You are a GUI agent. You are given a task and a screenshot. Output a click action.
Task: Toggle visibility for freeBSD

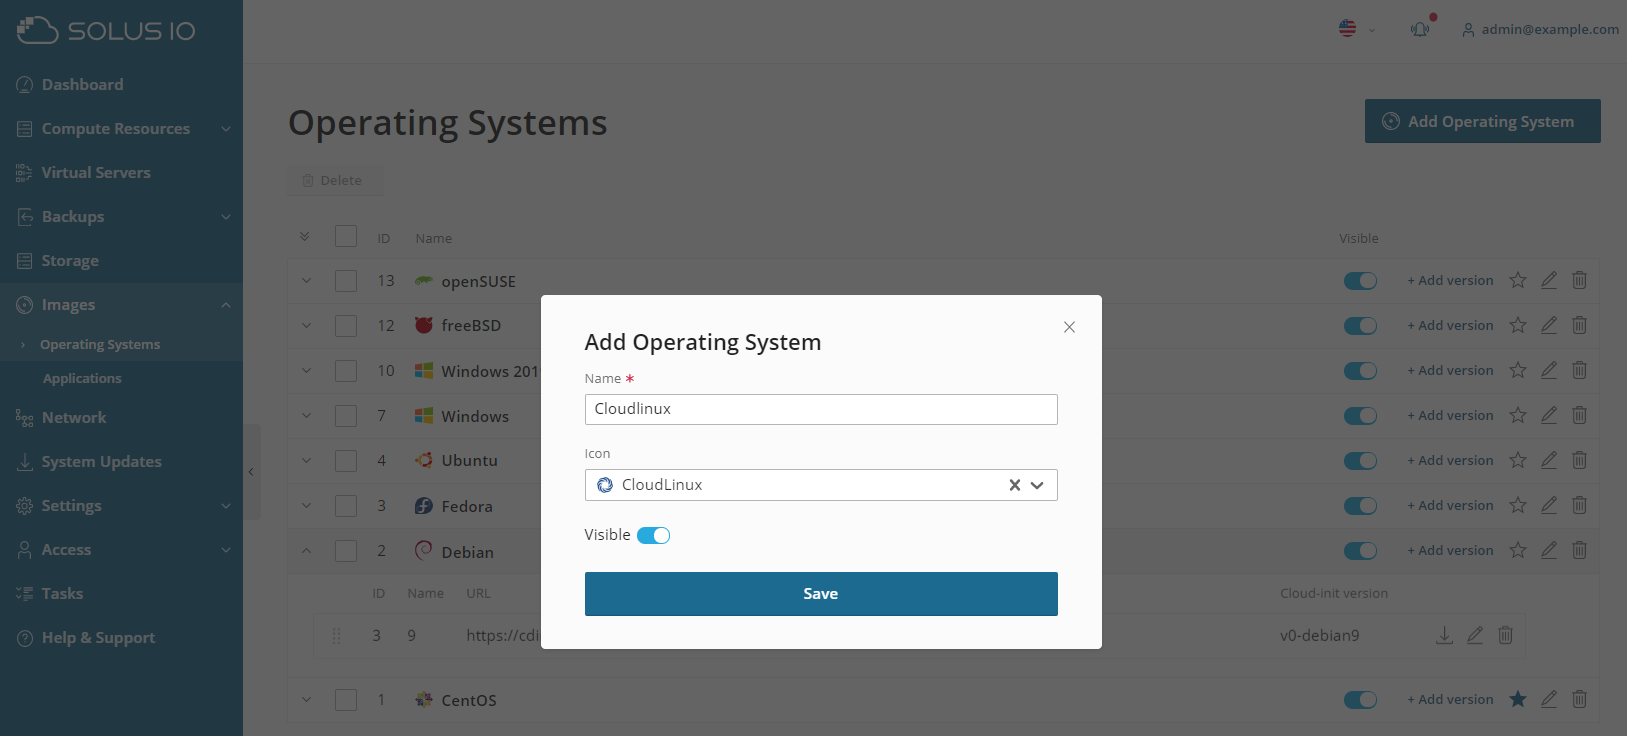click(1360, 326)
